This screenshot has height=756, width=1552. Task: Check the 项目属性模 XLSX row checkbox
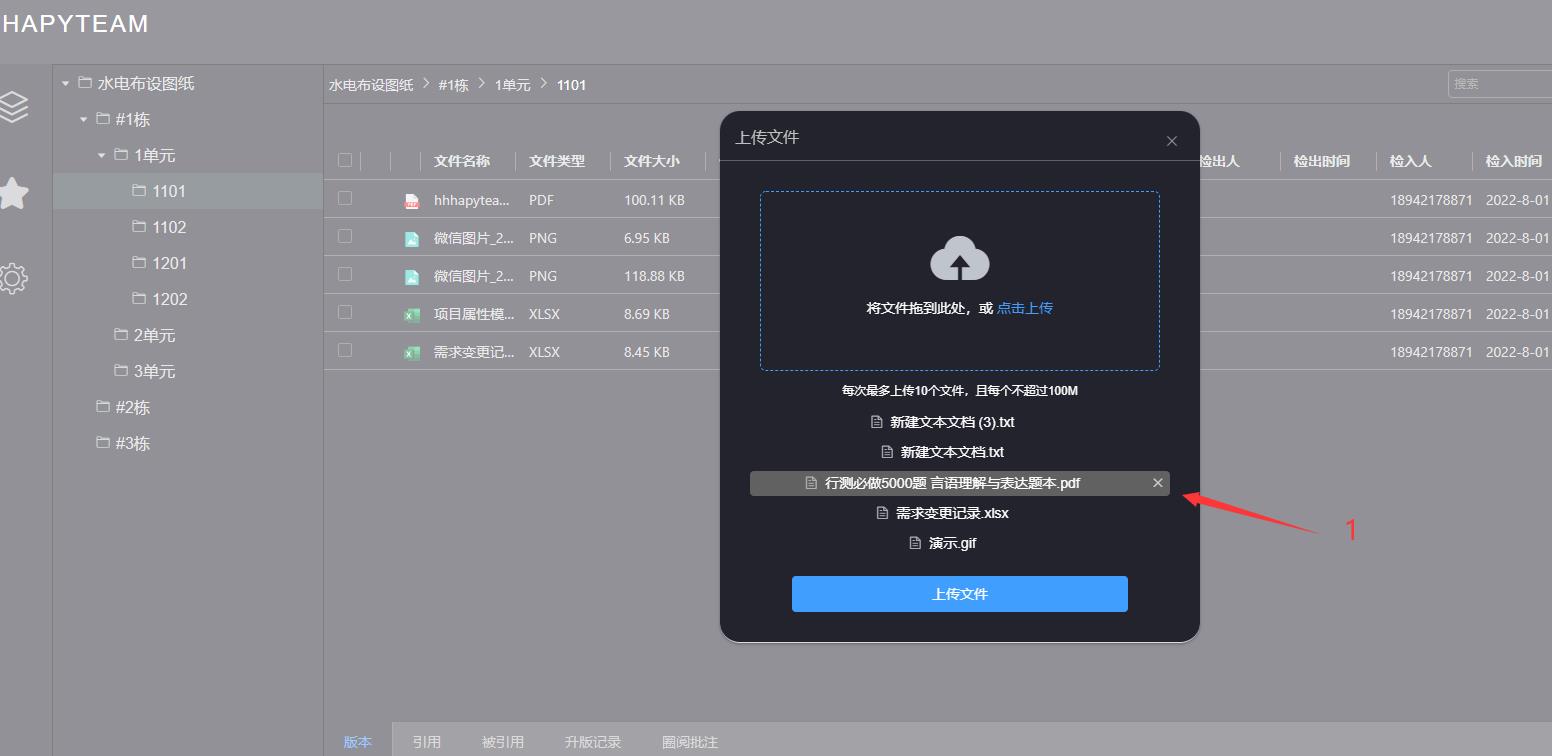point(345,312)
